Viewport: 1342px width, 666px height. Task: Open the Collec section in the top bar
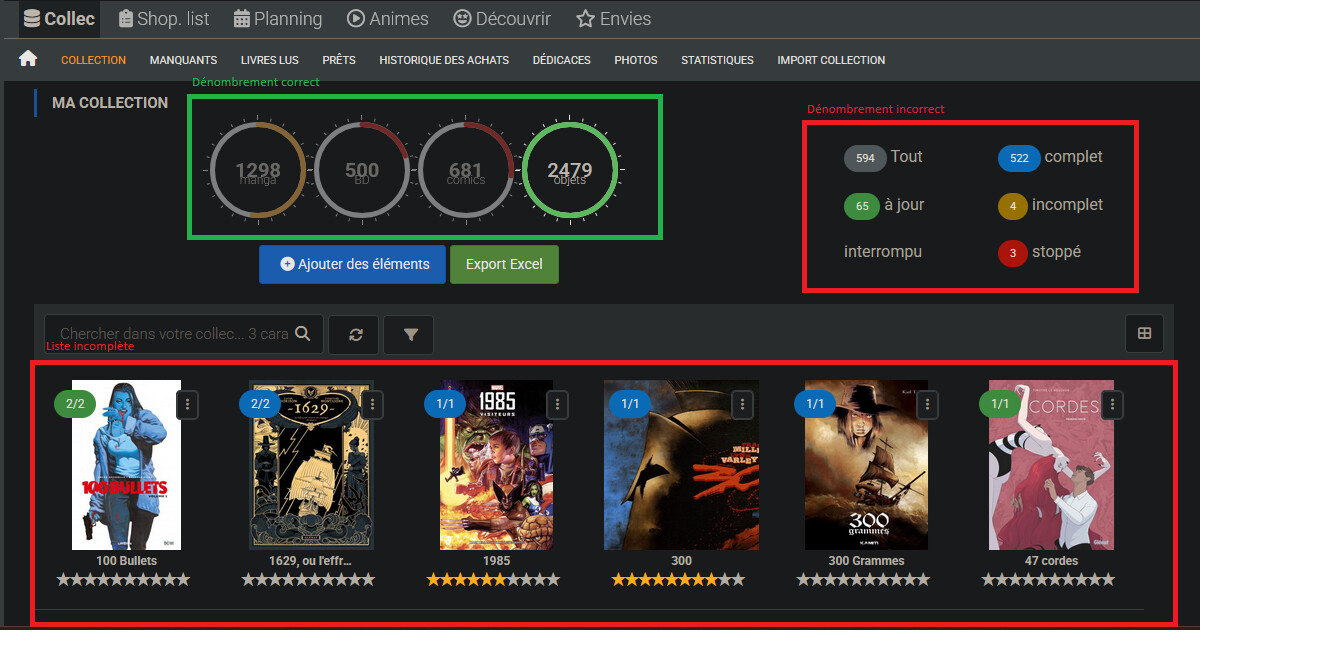coord(59,19)
